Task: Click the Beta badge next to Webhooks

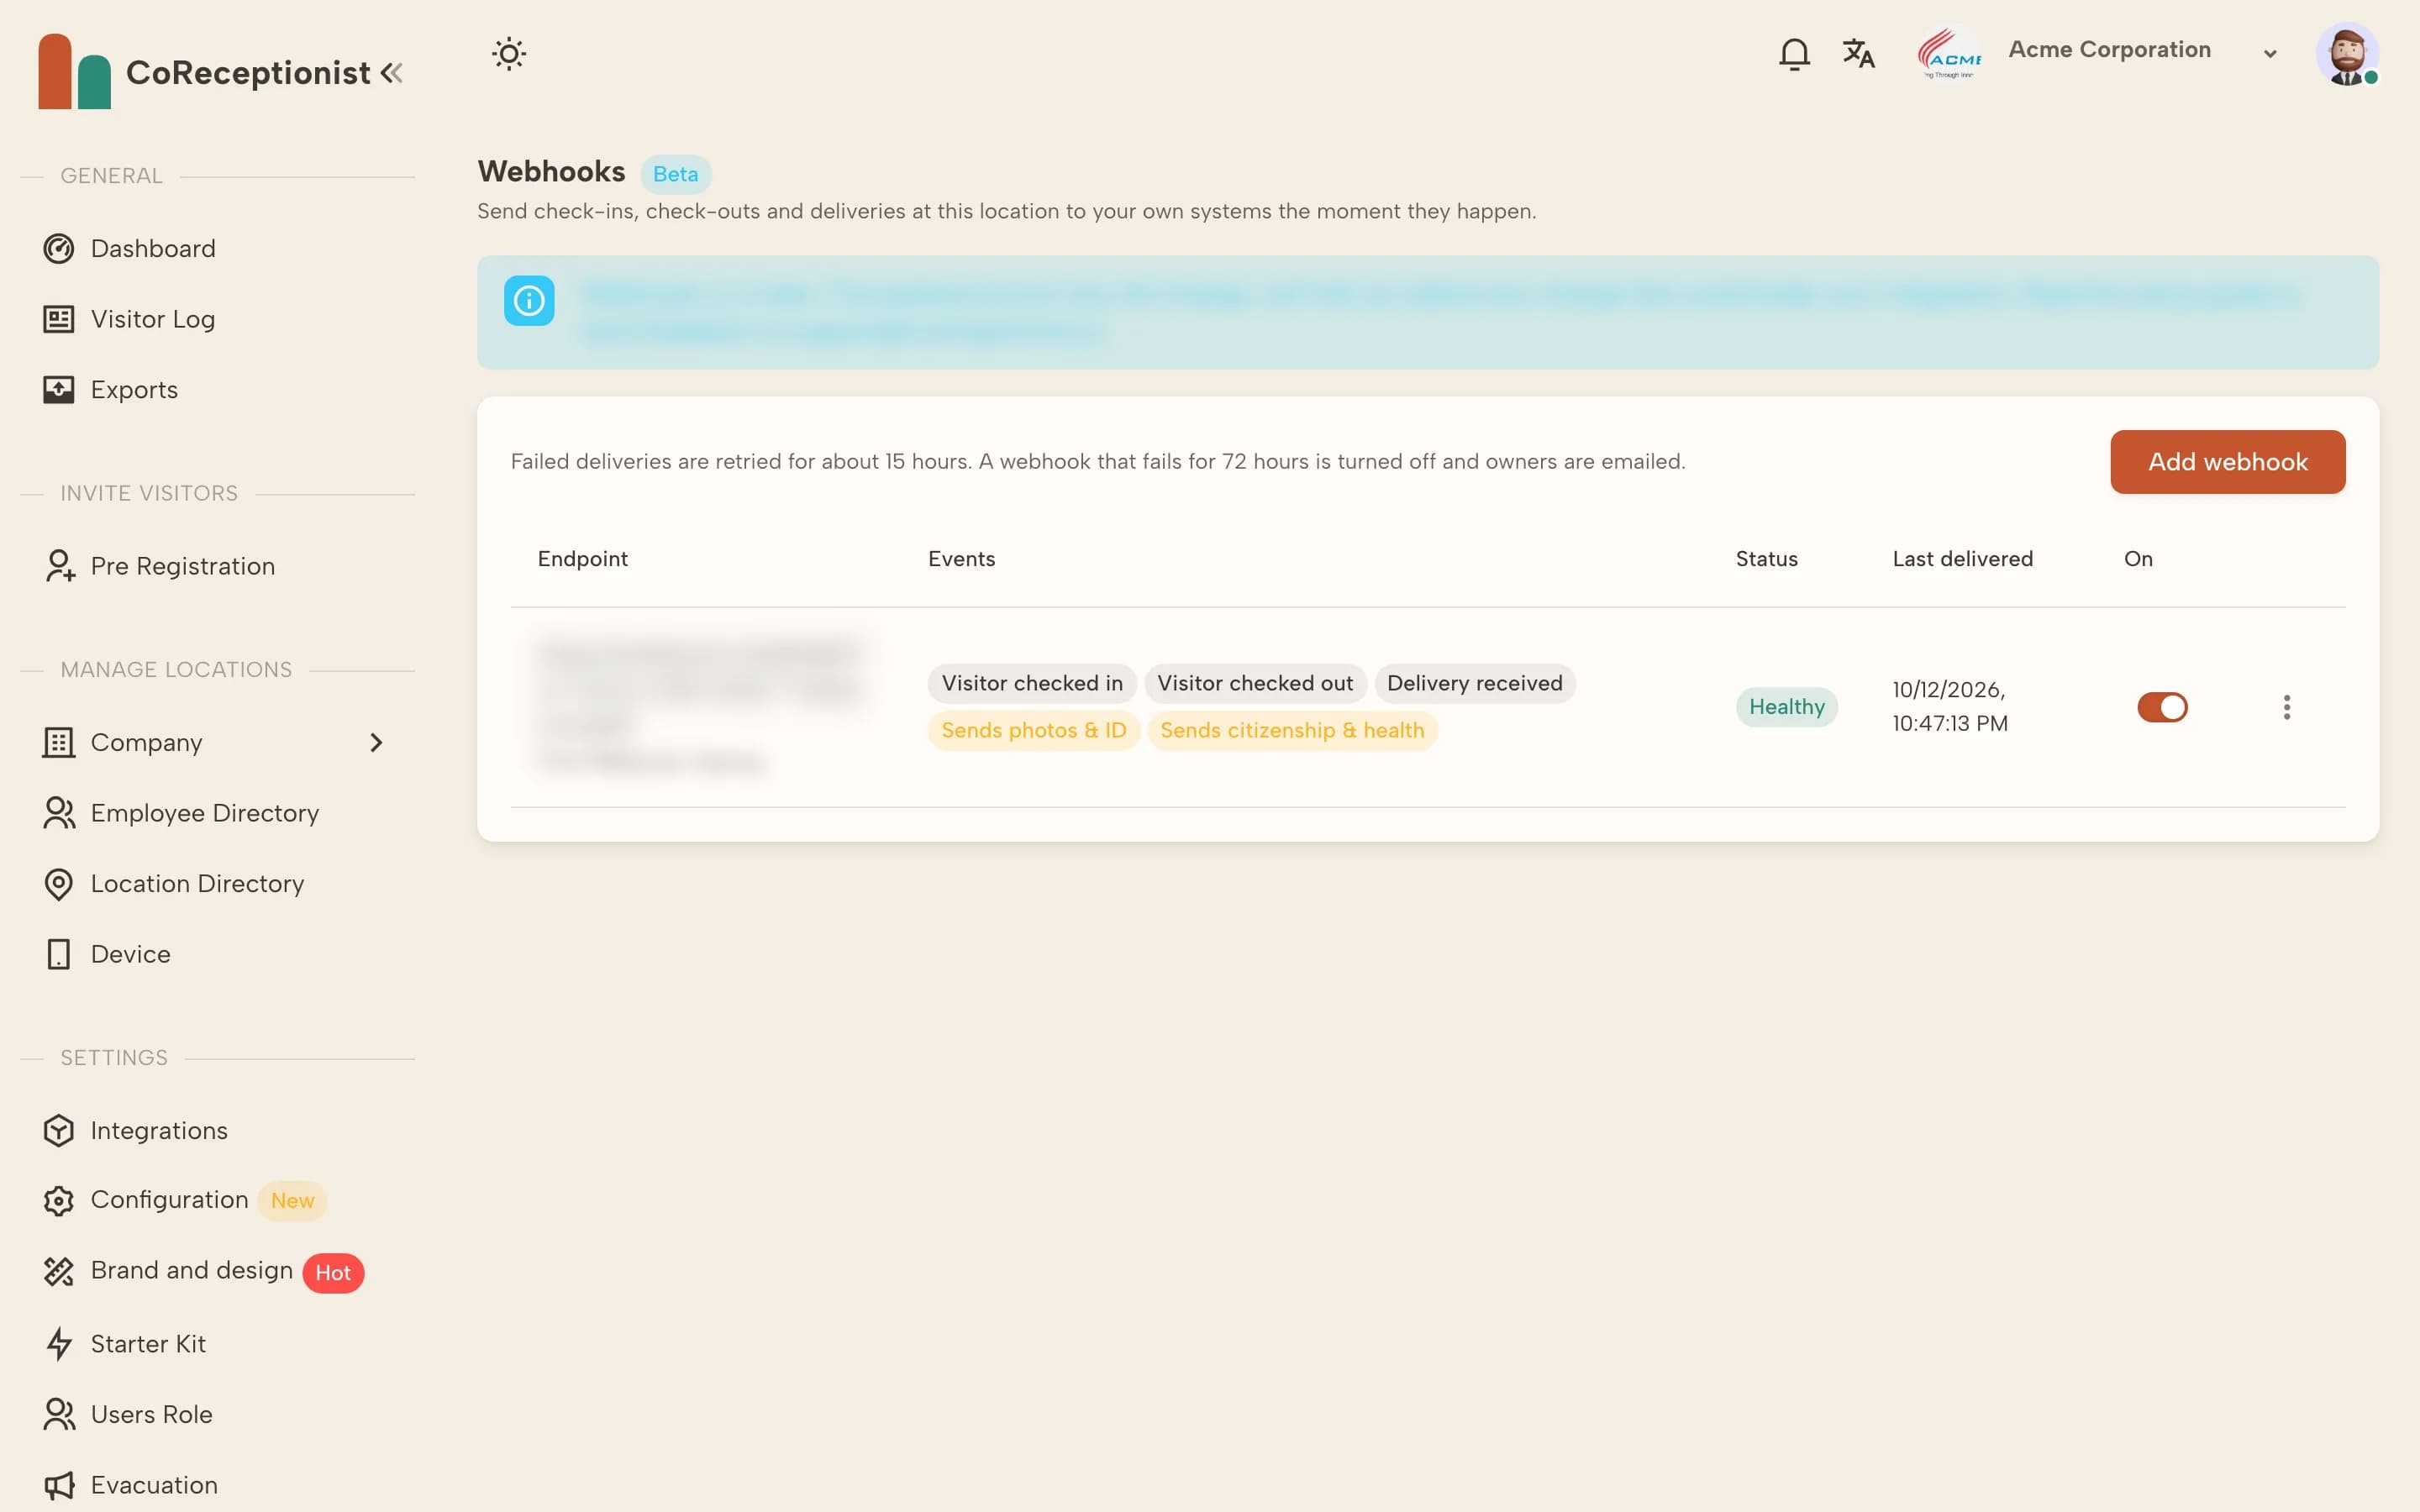Action: click(675, 174)
